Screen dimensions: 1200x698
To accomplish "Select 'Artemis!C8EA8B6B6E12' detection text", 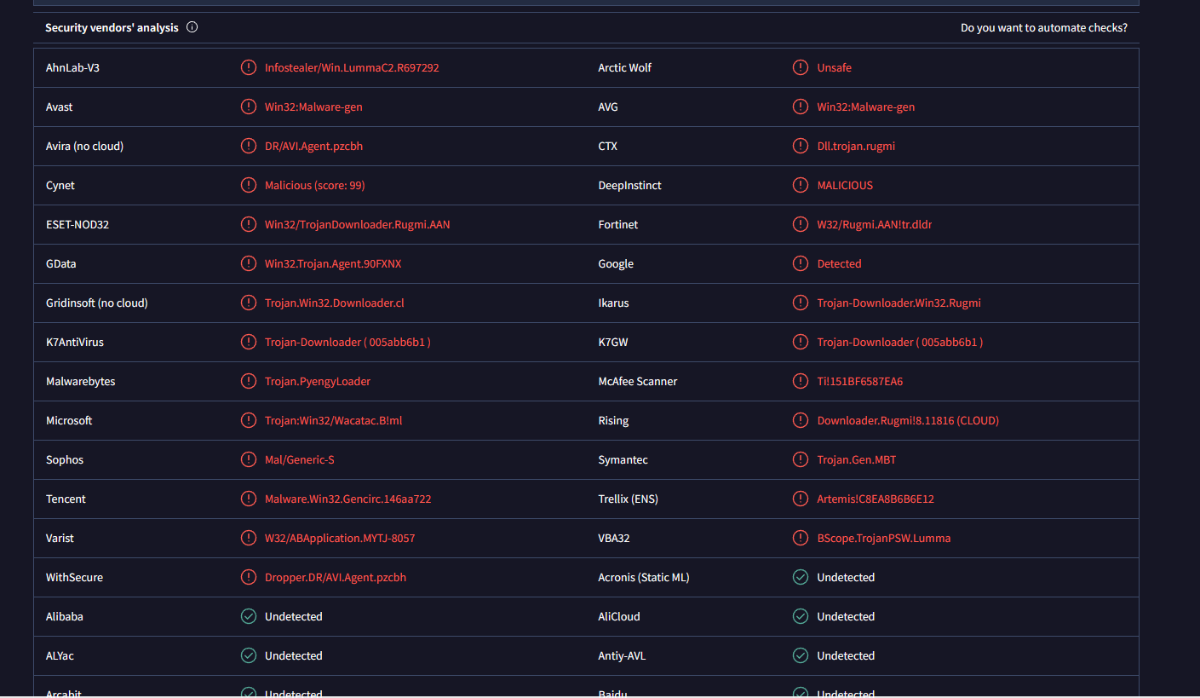I will pyautogui.click(x=875, y=499).
